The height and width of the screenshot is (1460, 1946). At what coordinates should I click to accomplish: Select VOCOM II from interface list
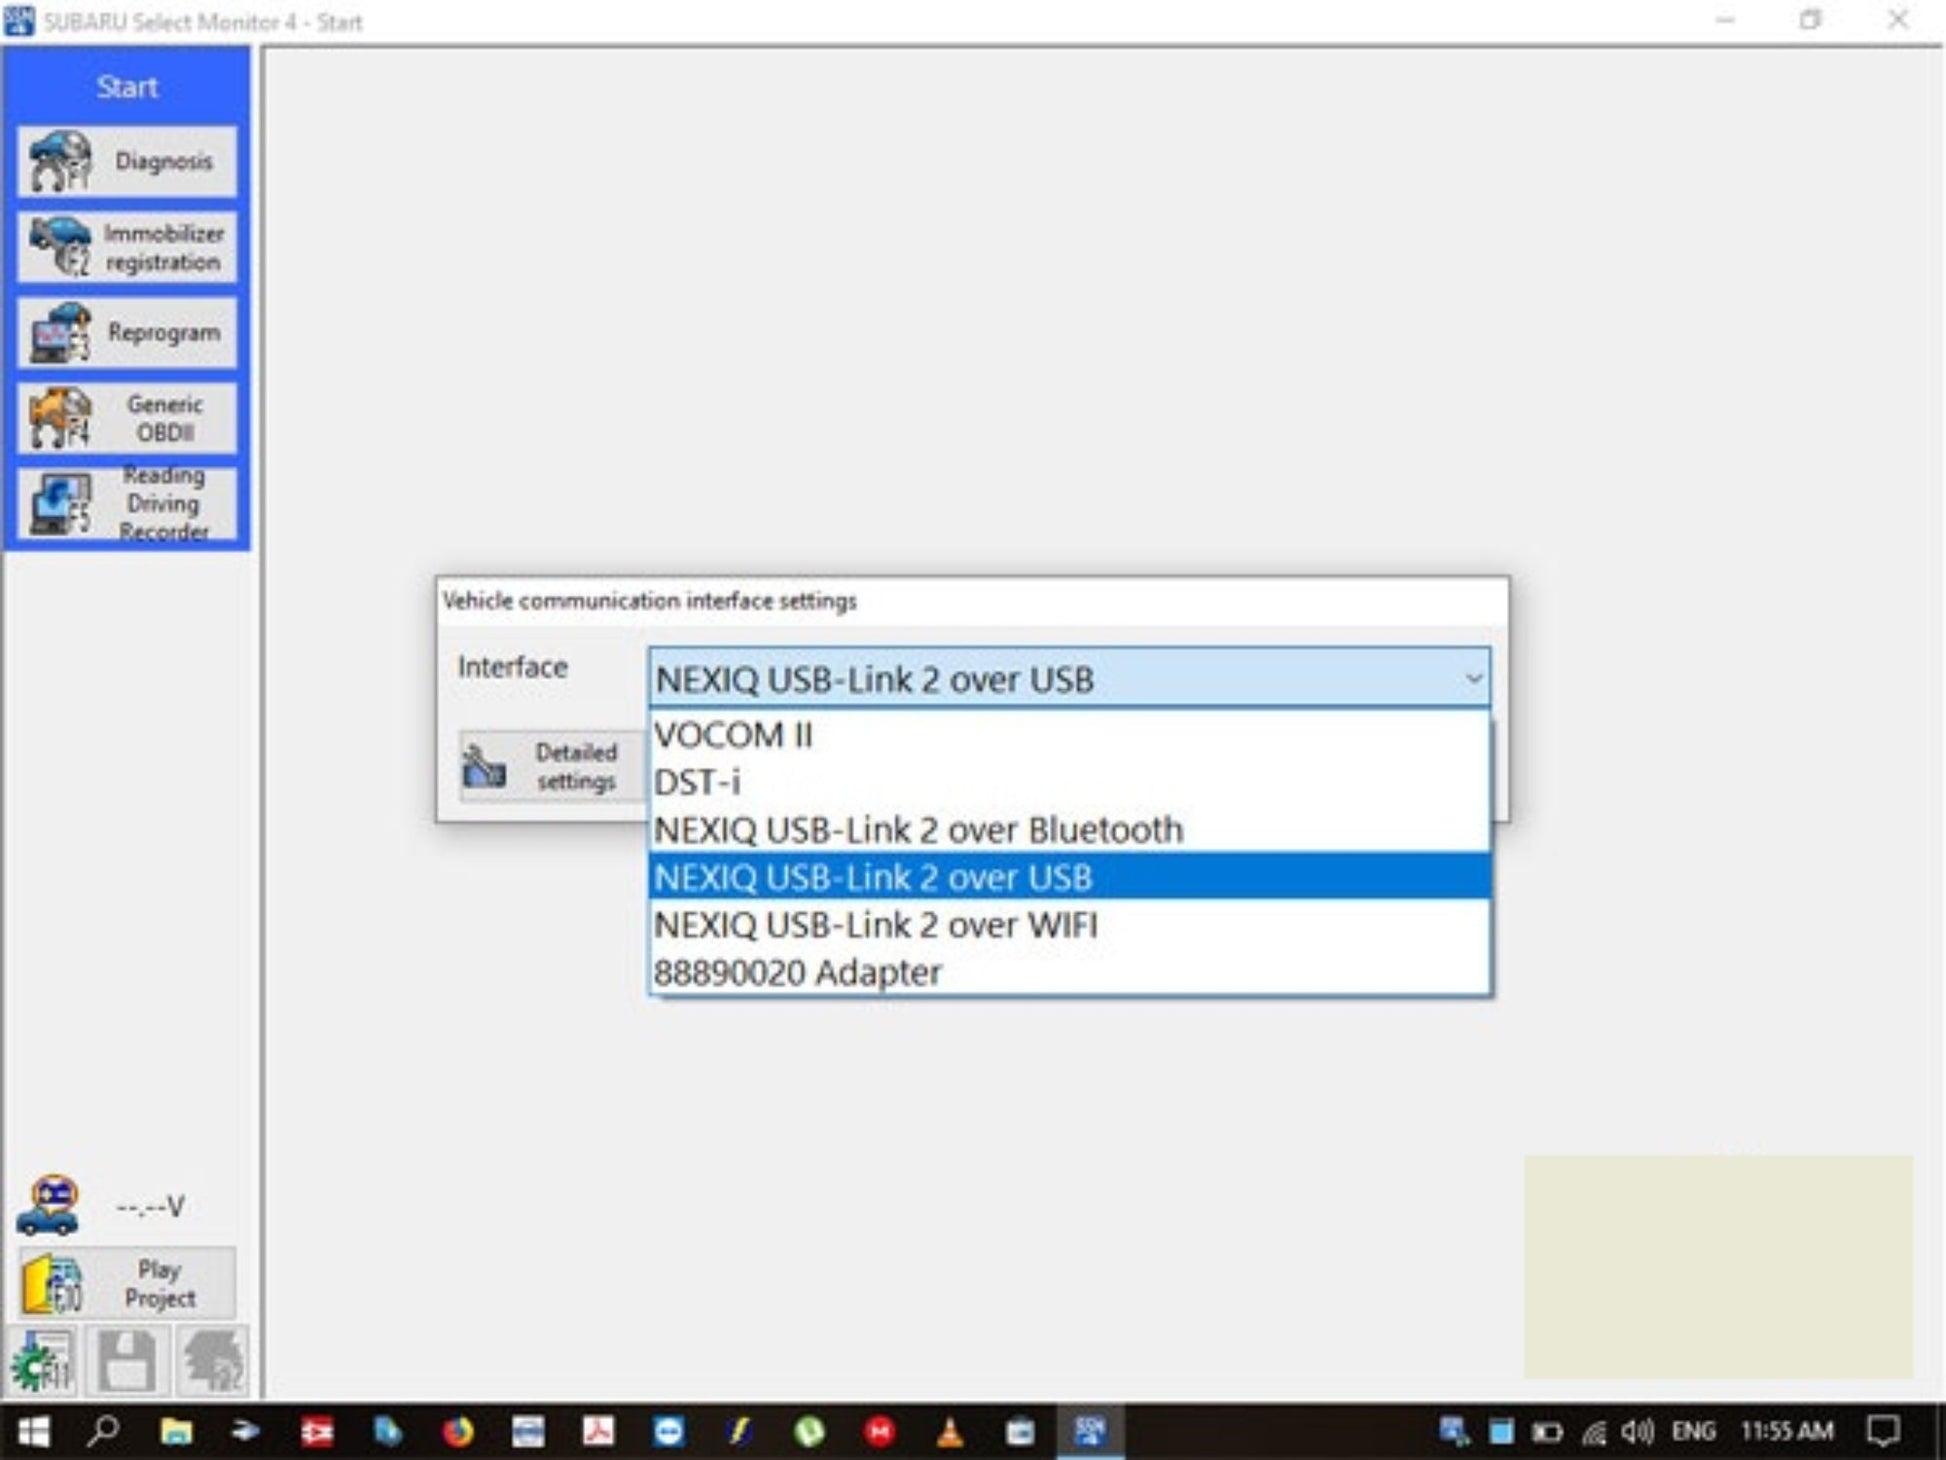click(1068, 735)
